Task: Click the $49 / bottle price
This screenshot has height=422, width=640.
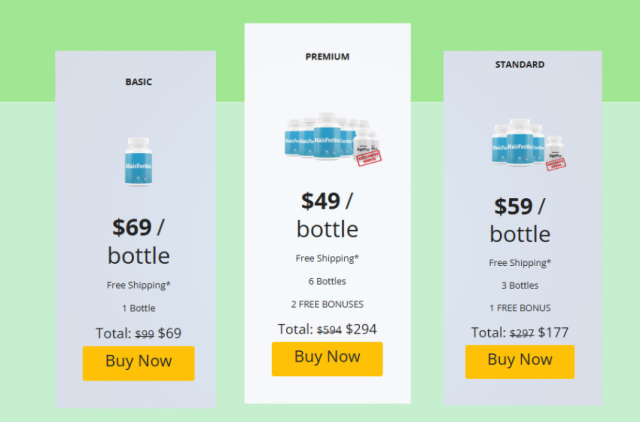Action: (327, 215)
